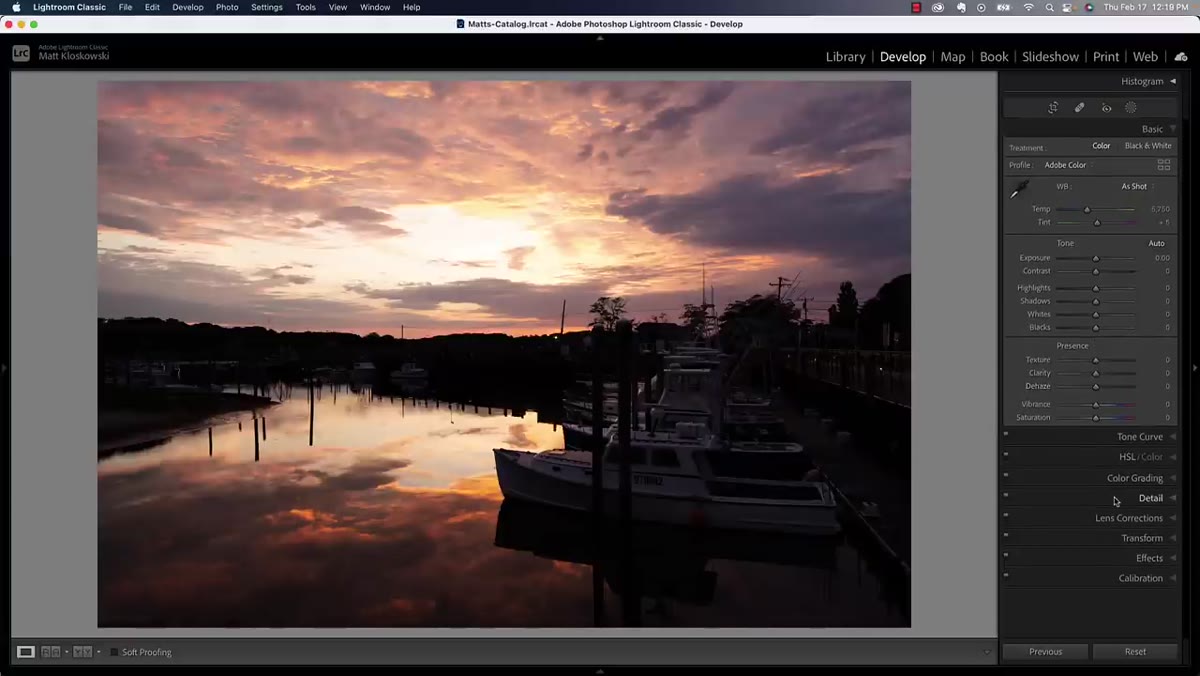
Task: Hide the top module picker panel
Action: tap(600, 38)
